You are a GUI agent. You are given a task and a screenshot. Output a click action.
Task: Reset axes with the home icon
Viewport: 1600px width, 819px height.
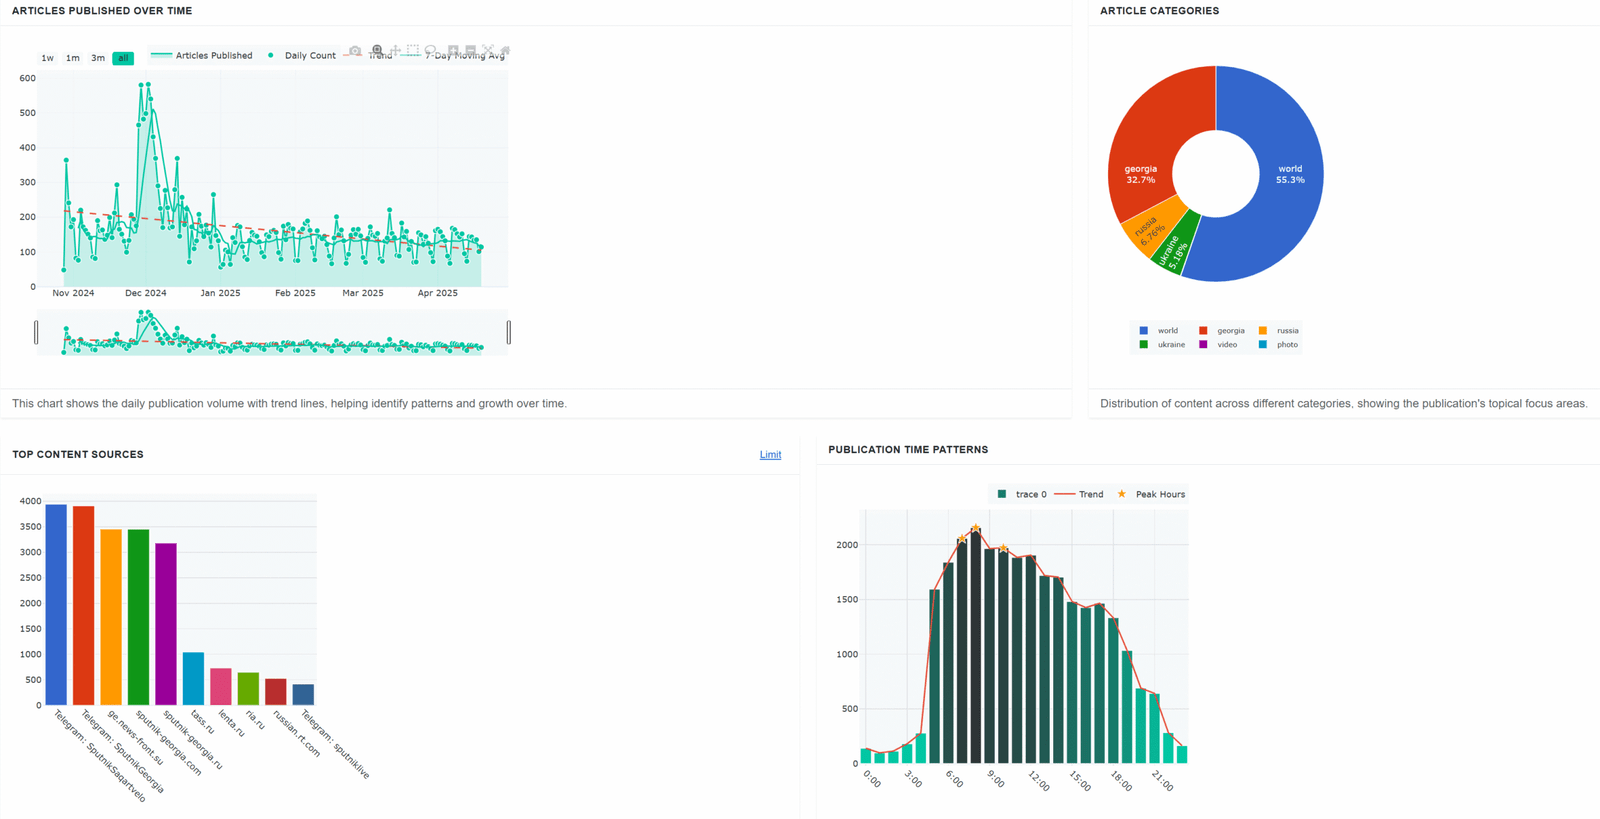pyautogui.click(x=505, y=50)
